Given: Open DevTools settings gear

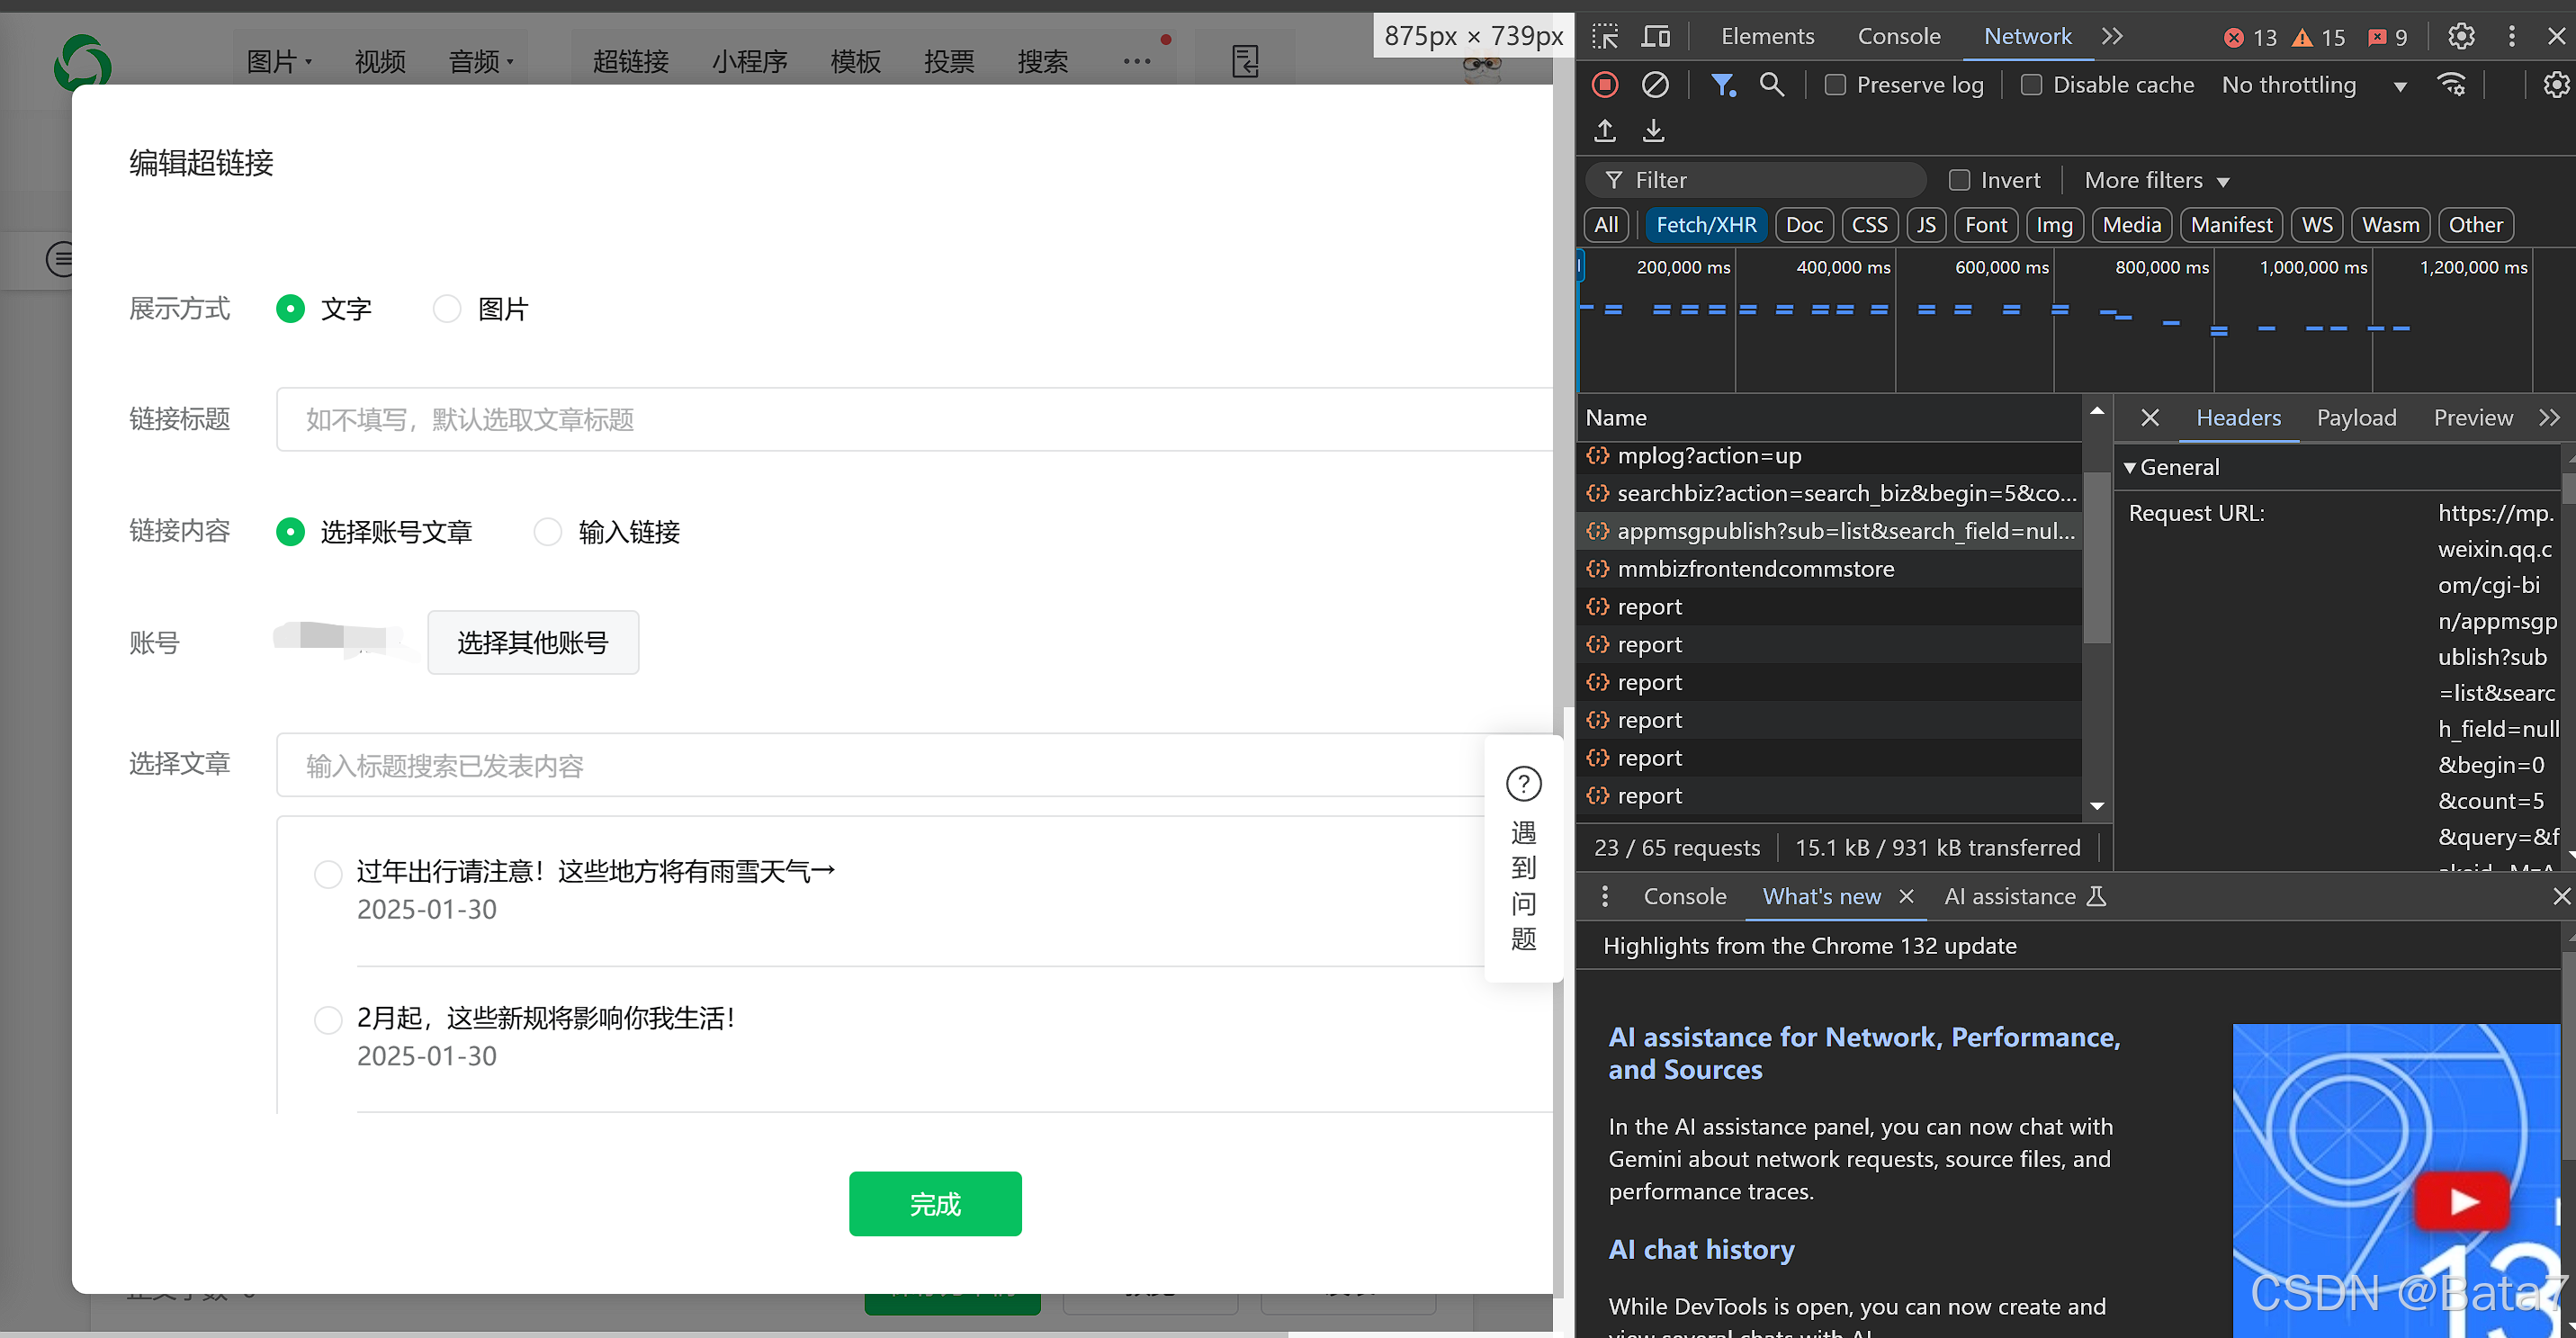Looking at the screenshot, I should (x=2461, y=37).
